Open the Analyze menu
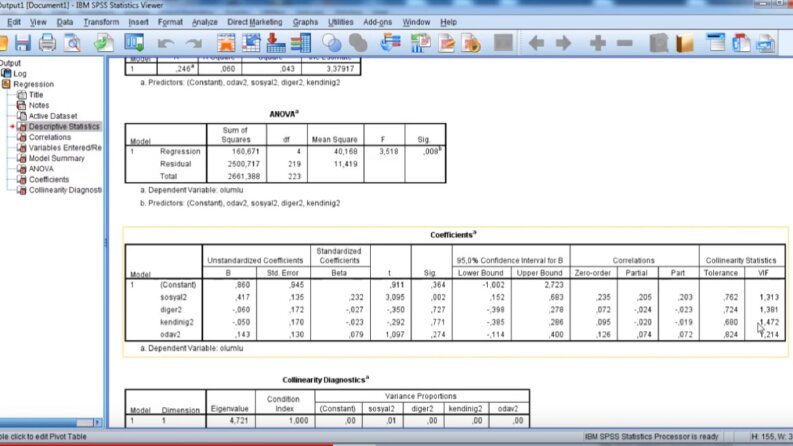This screenshot has height=446, width=793. pyautogui.click(x=204, y=22)
